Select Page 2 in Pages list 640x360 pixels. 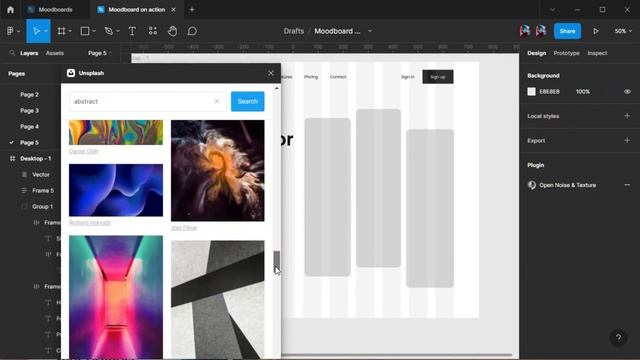29,94
